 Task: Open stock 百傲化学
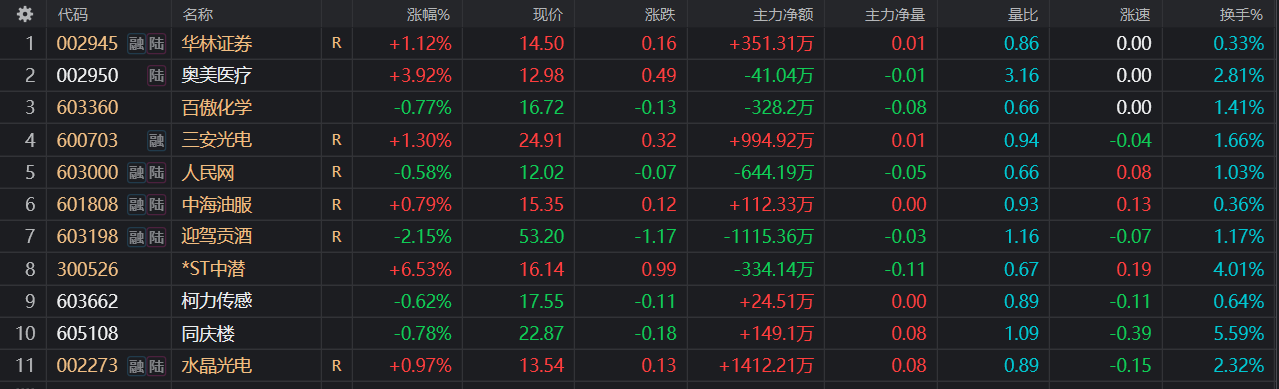point(217,108)
